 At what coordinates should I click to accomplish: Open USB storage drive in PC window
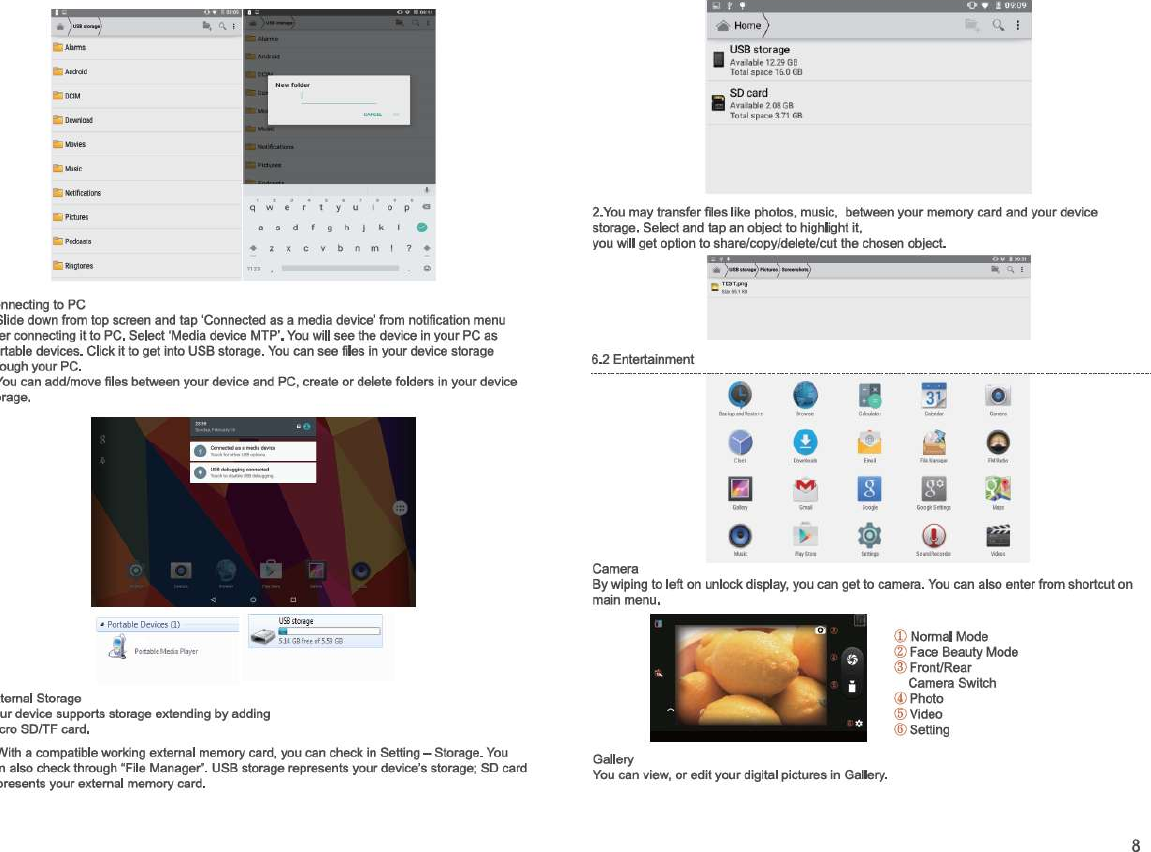315,631
